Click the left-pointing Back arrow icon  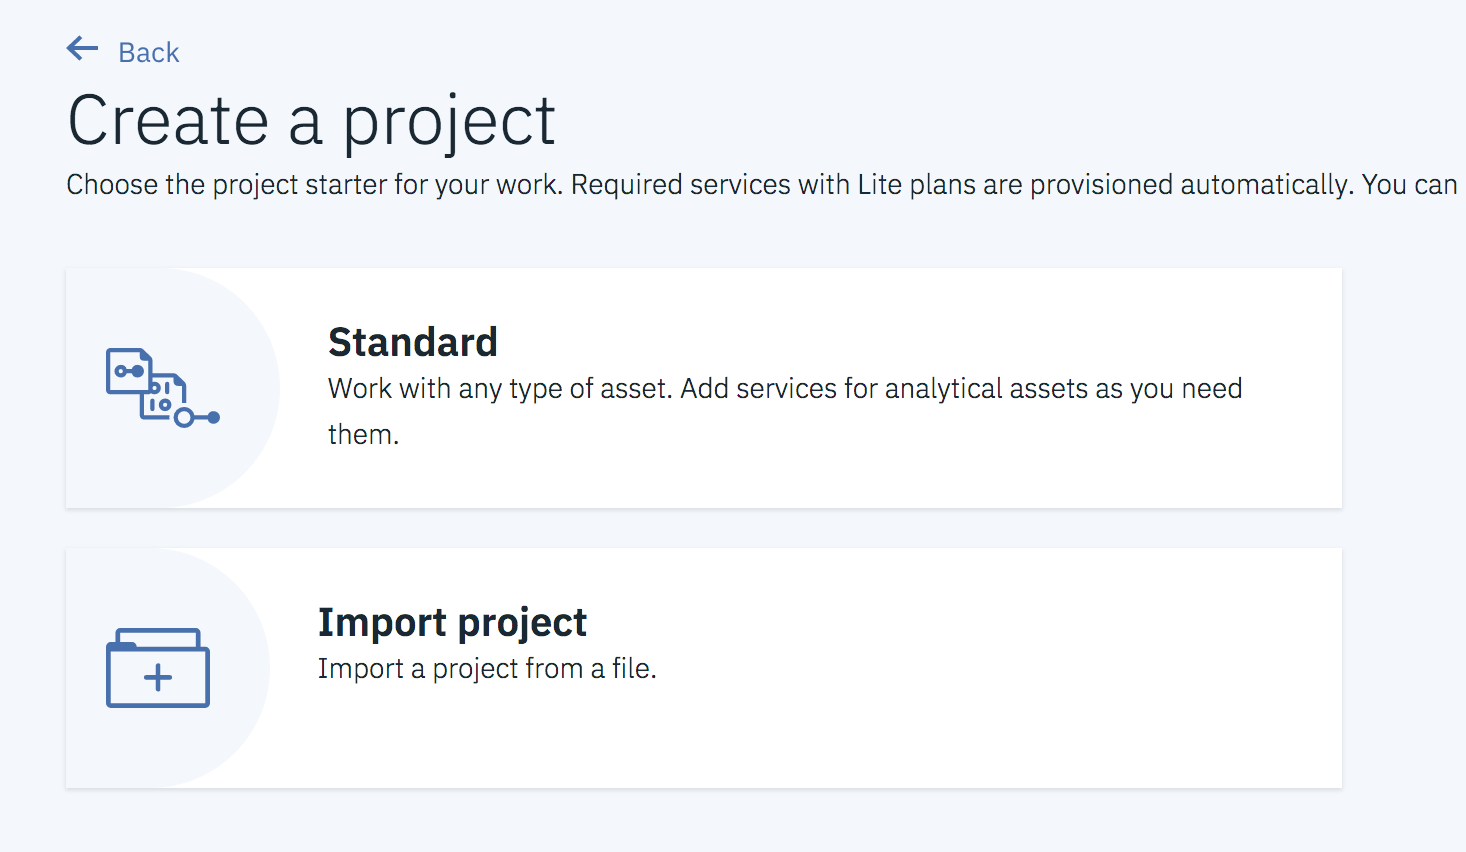click(82, 49)
